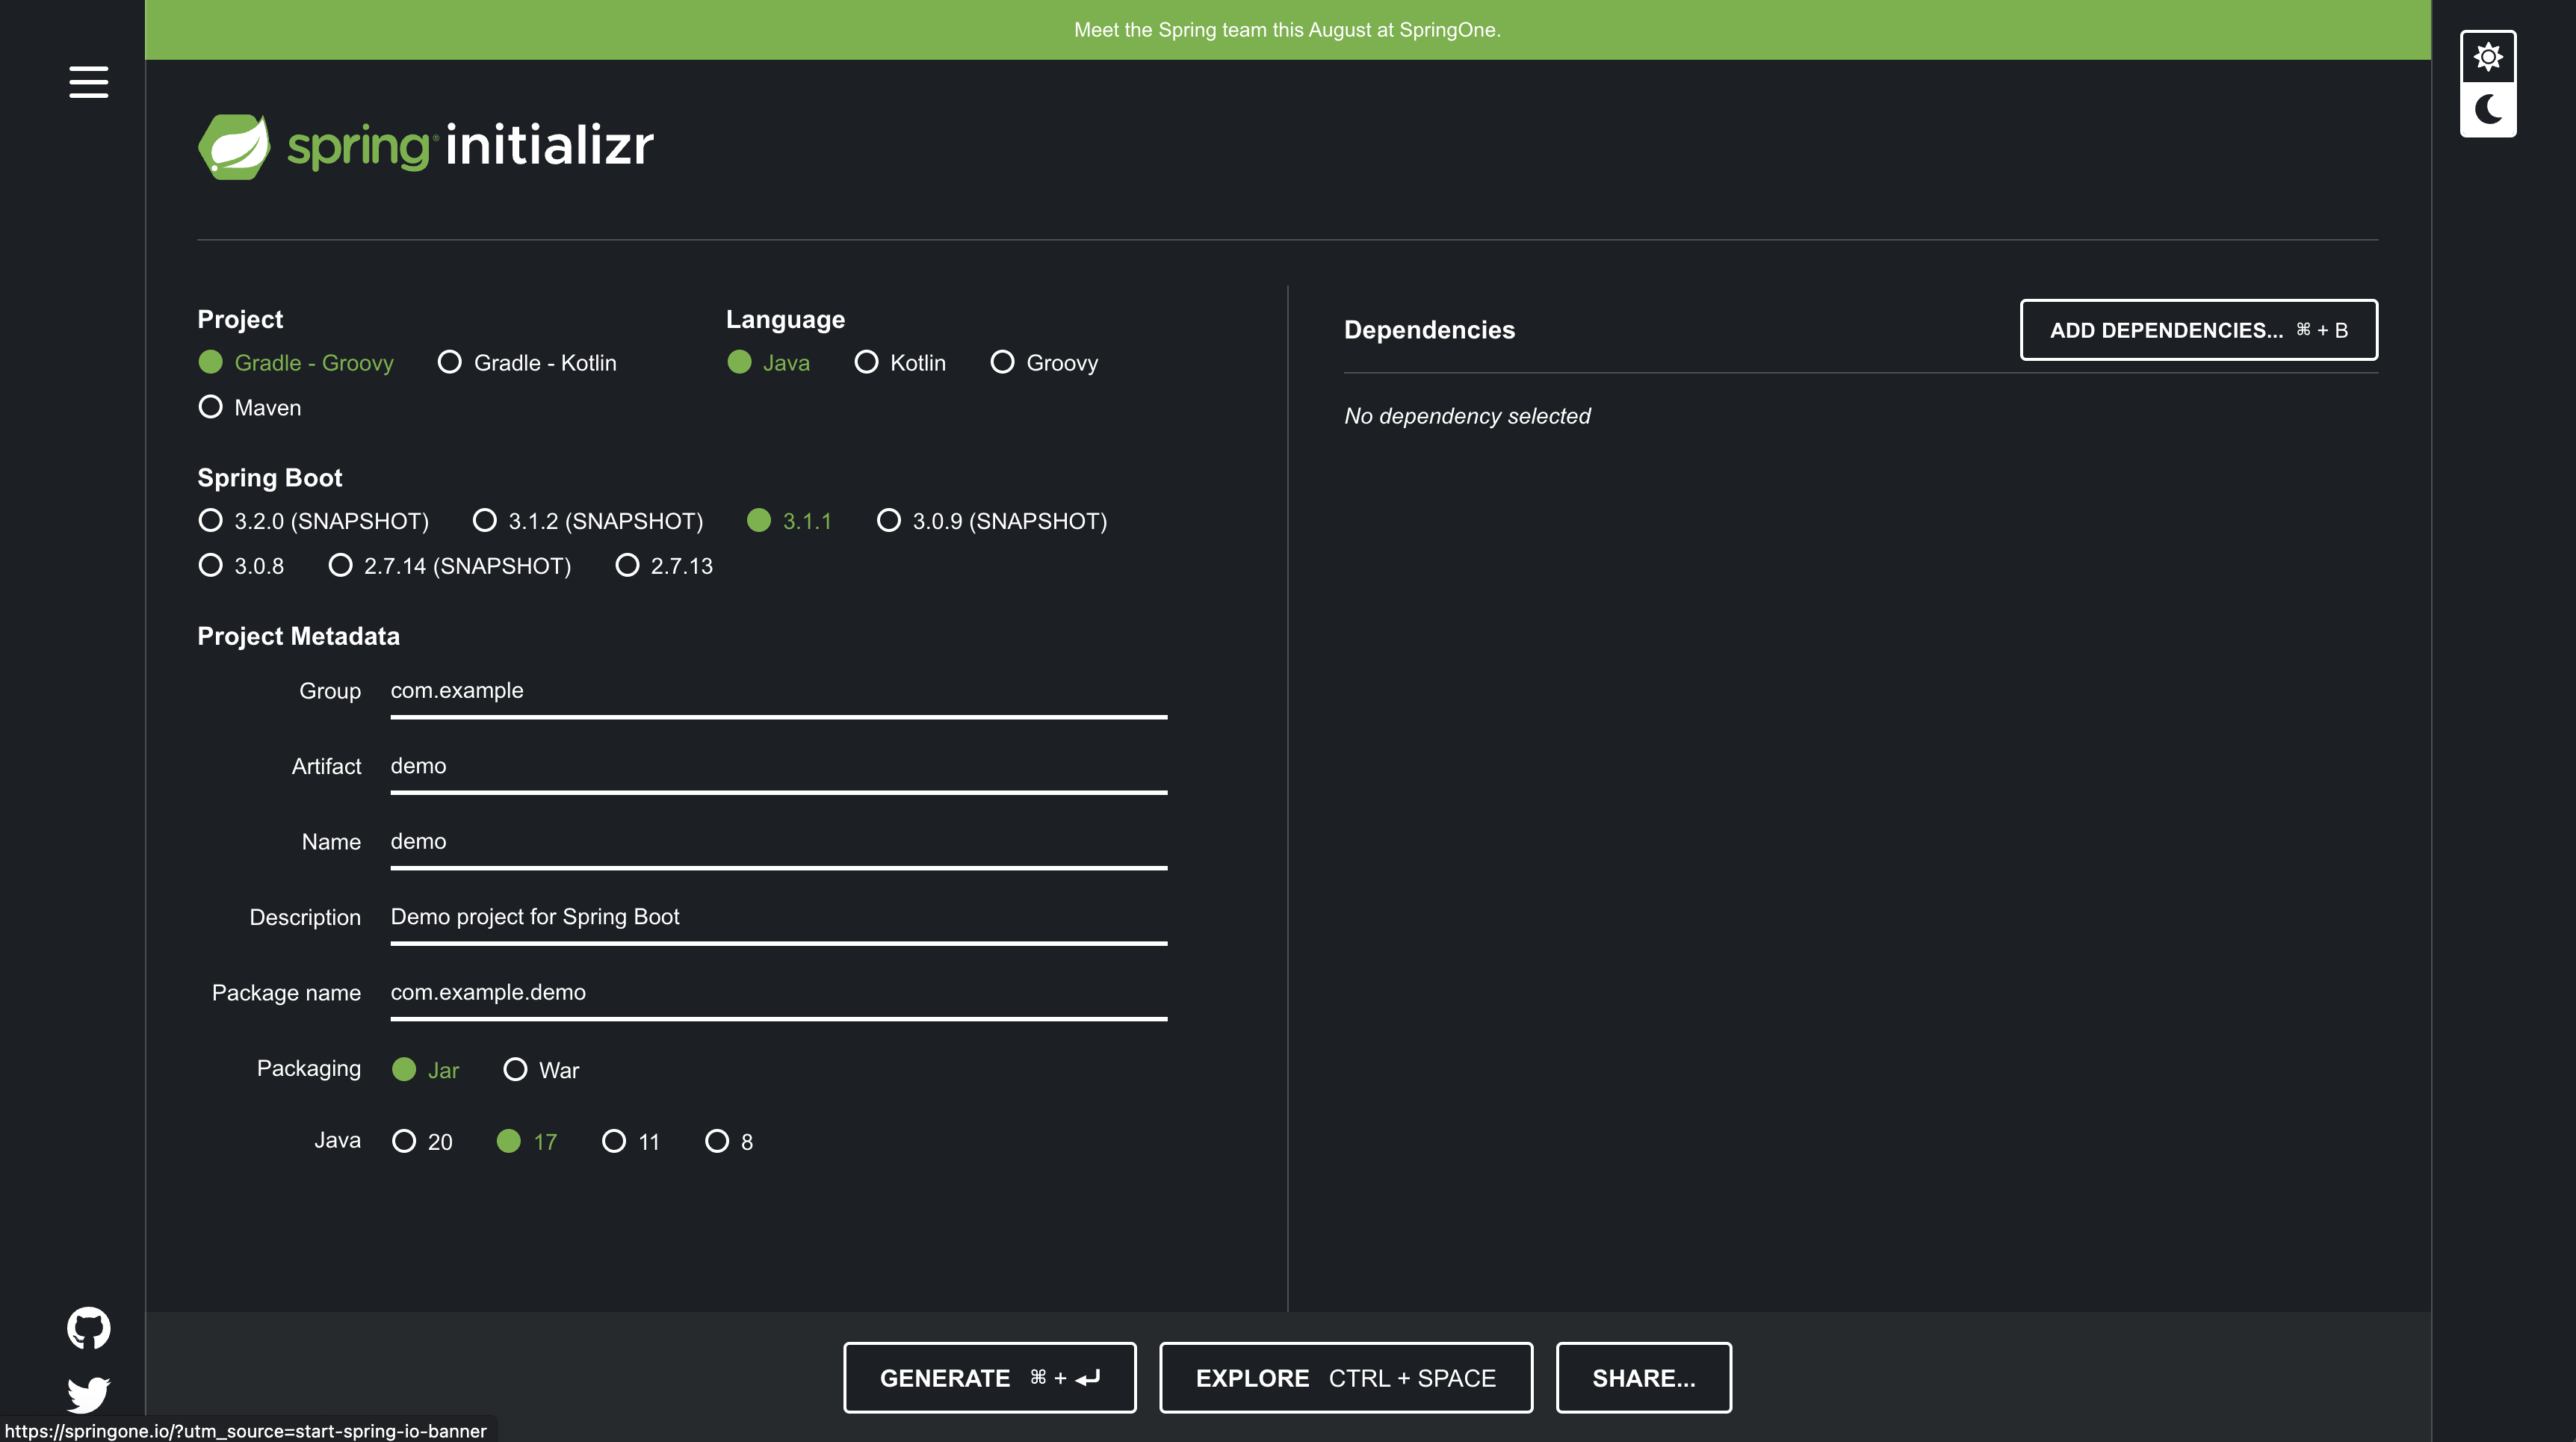Select Kotlin as the language

pyautogui.click(x=867, y=362)
